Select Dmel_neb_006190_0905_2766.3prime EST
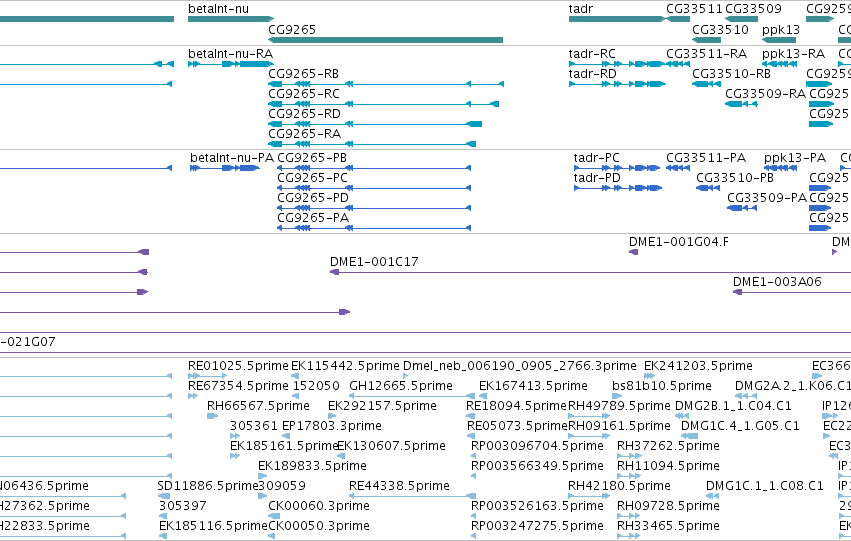 click(405, 376)
